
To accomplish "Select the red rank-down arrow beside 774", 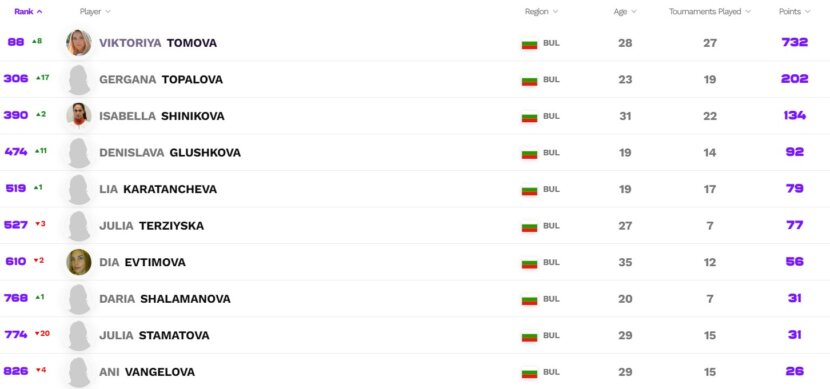I will (x=38, y=334).
